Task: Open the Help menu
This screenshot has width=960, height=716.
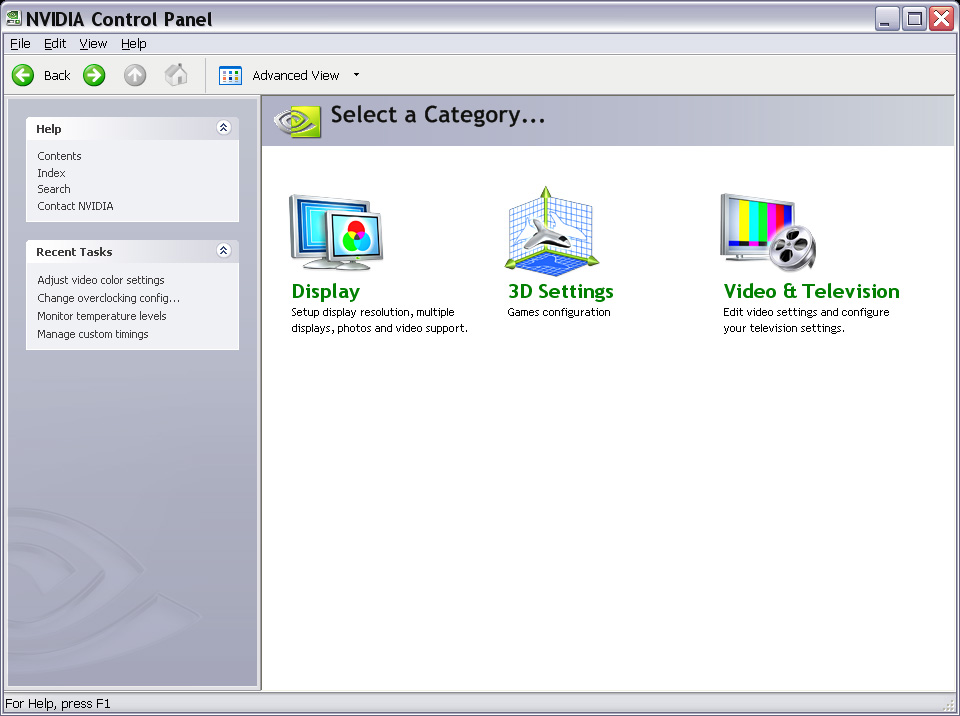Action: click(133, 43)
